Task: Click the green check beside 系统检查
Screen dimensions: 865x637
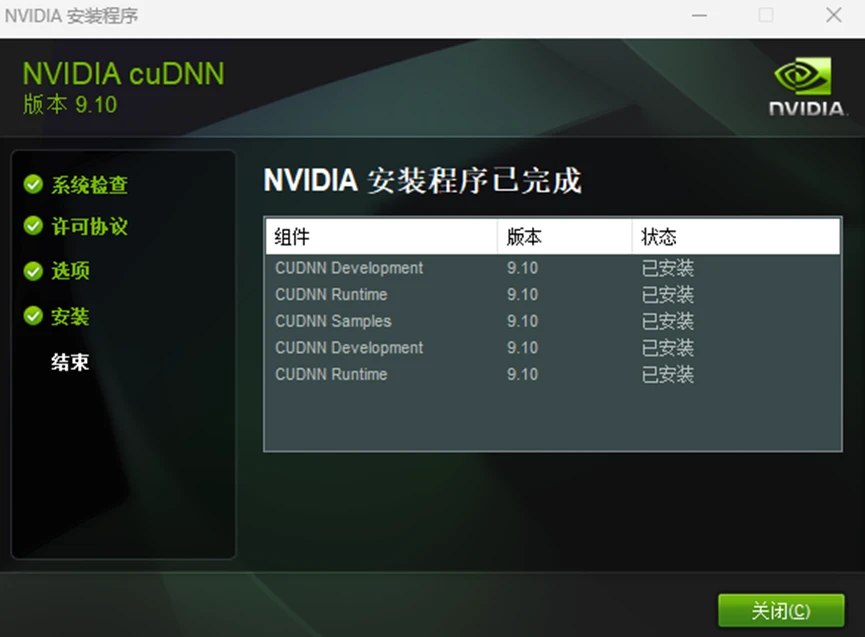Action: (x=34, y=184)
